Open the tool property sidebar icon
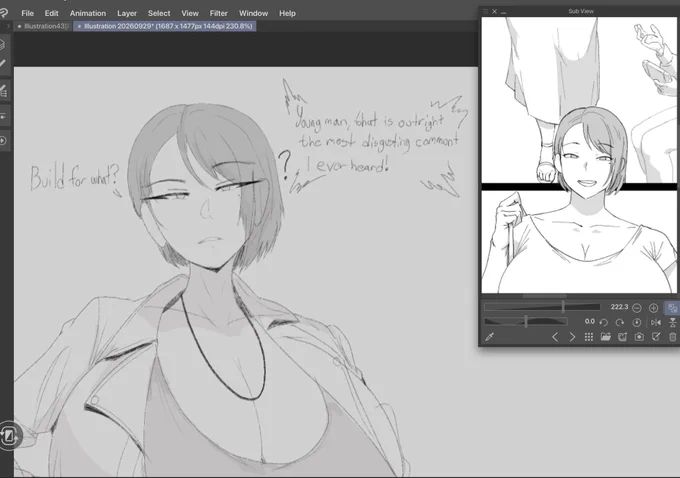The height and width of the screenshot is (478, 680). [x=3, y=116]
